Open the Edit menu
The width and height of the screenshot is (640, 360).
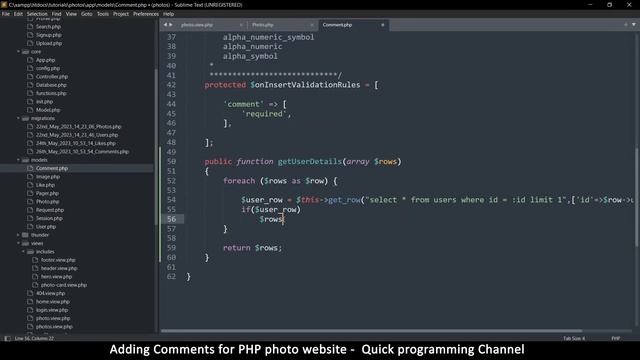click(x=18, y=14)
